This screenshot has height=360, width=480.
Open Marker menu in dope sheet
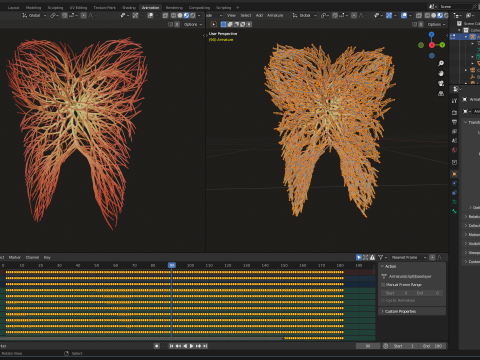pos(15,257)
